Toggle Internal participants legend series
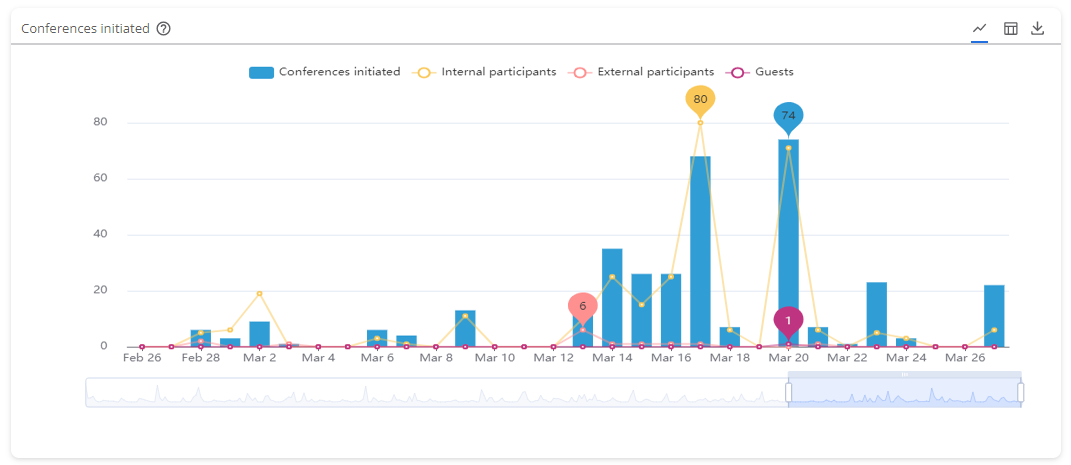The image size is (1071, 465). tap(485, 72)
